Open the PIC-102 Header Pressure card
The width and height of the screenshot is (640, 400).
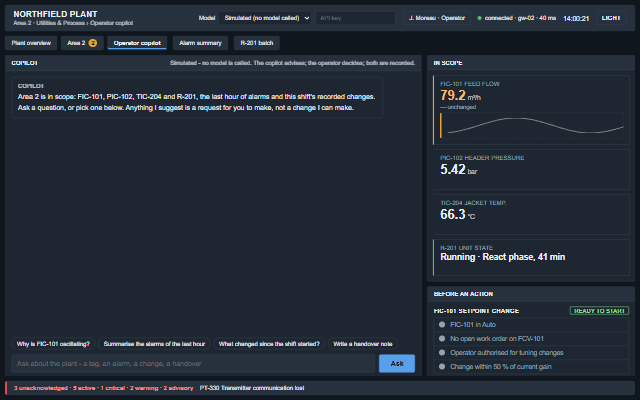point(531,169)
